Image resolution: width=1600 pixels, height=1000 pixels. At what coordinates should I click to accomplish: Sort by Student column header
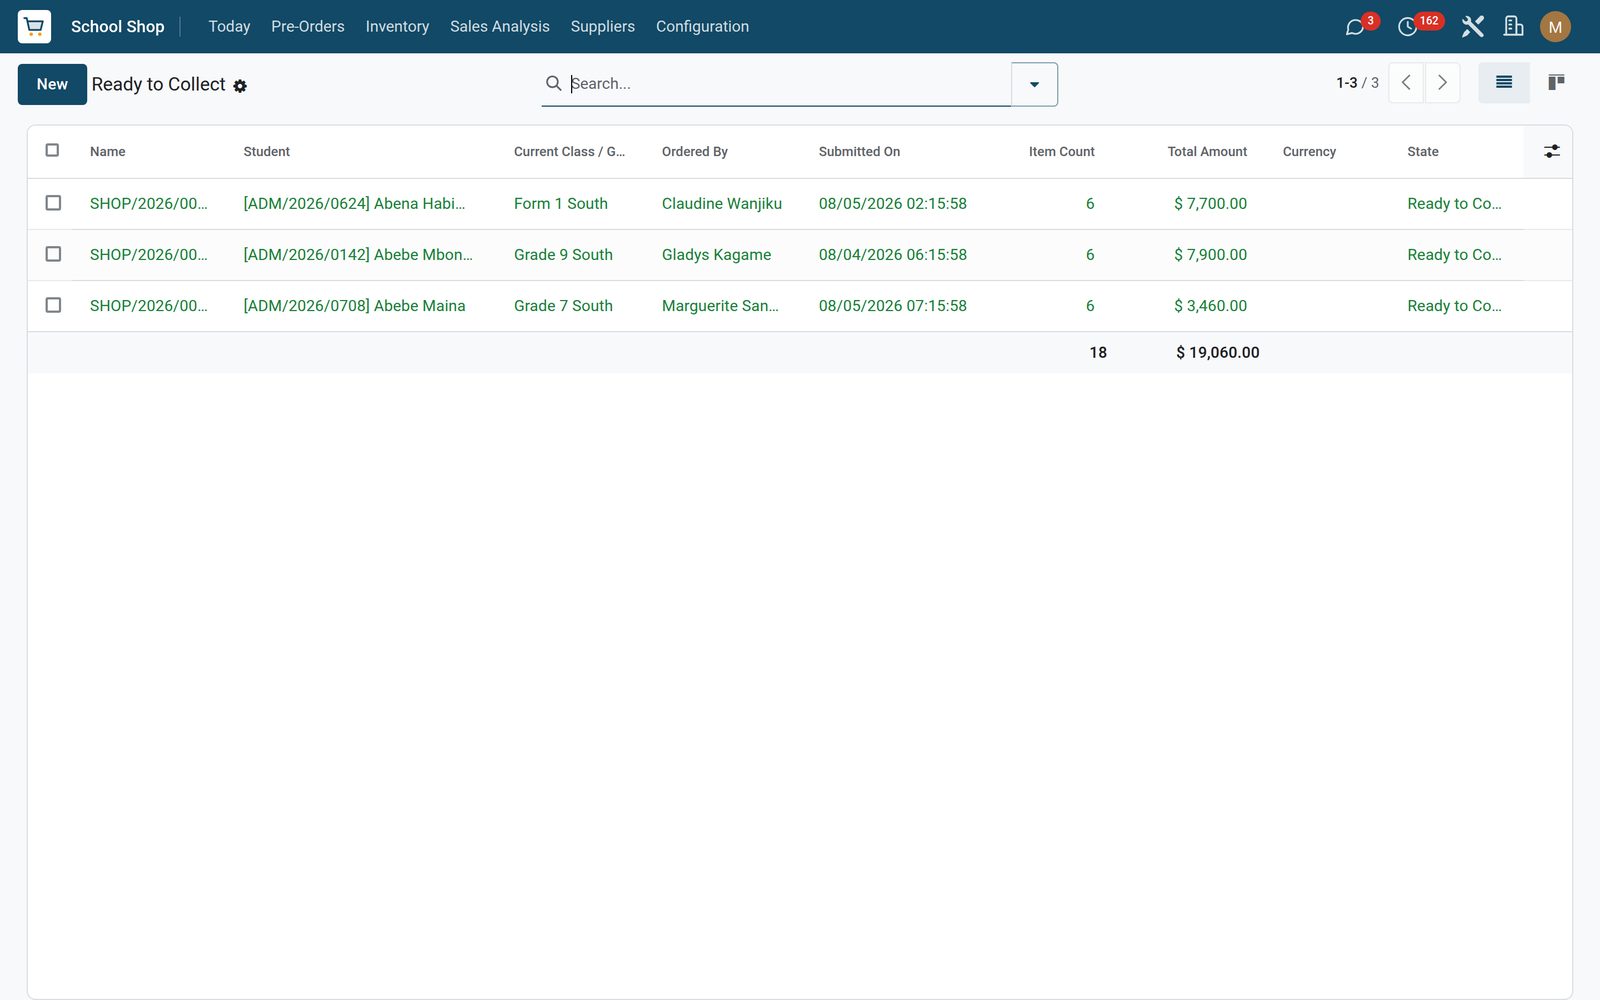(x=267, y=152)
